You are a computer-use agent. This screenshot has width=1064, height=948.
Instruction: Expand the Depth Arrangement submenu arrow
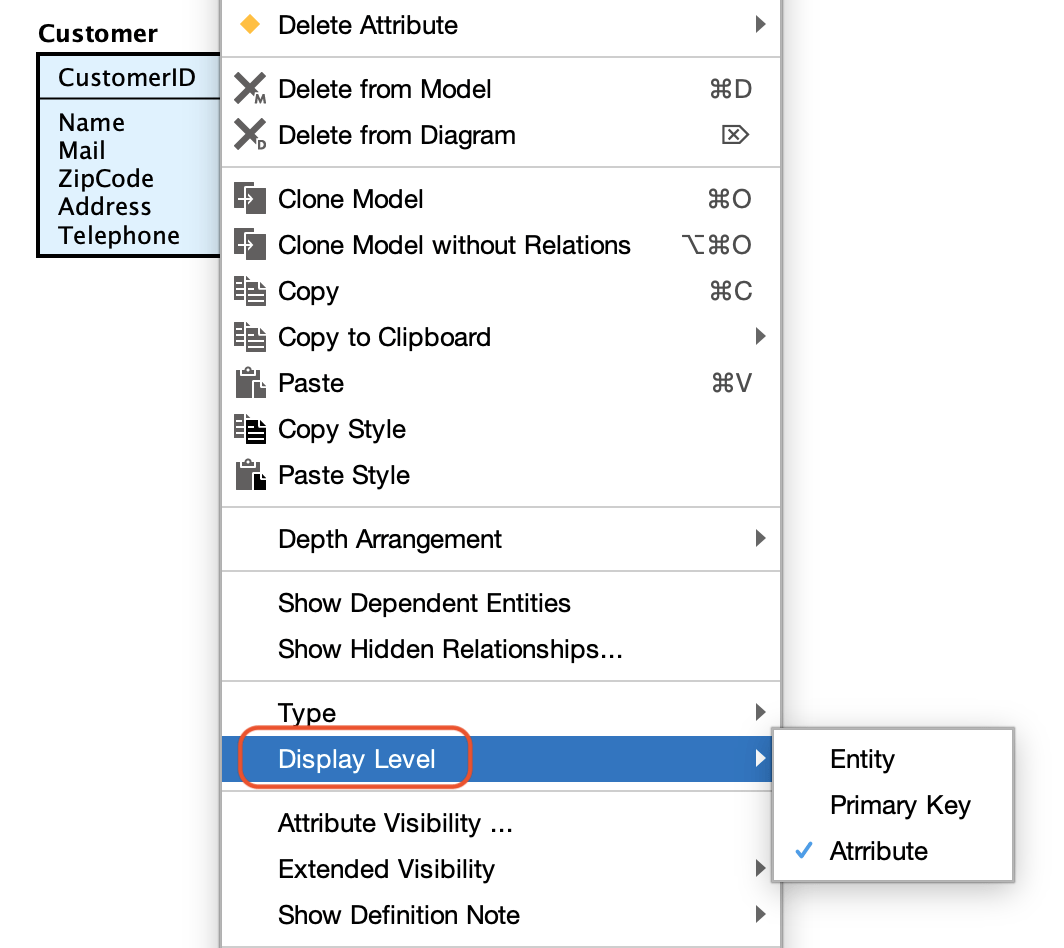pos(760,539)
